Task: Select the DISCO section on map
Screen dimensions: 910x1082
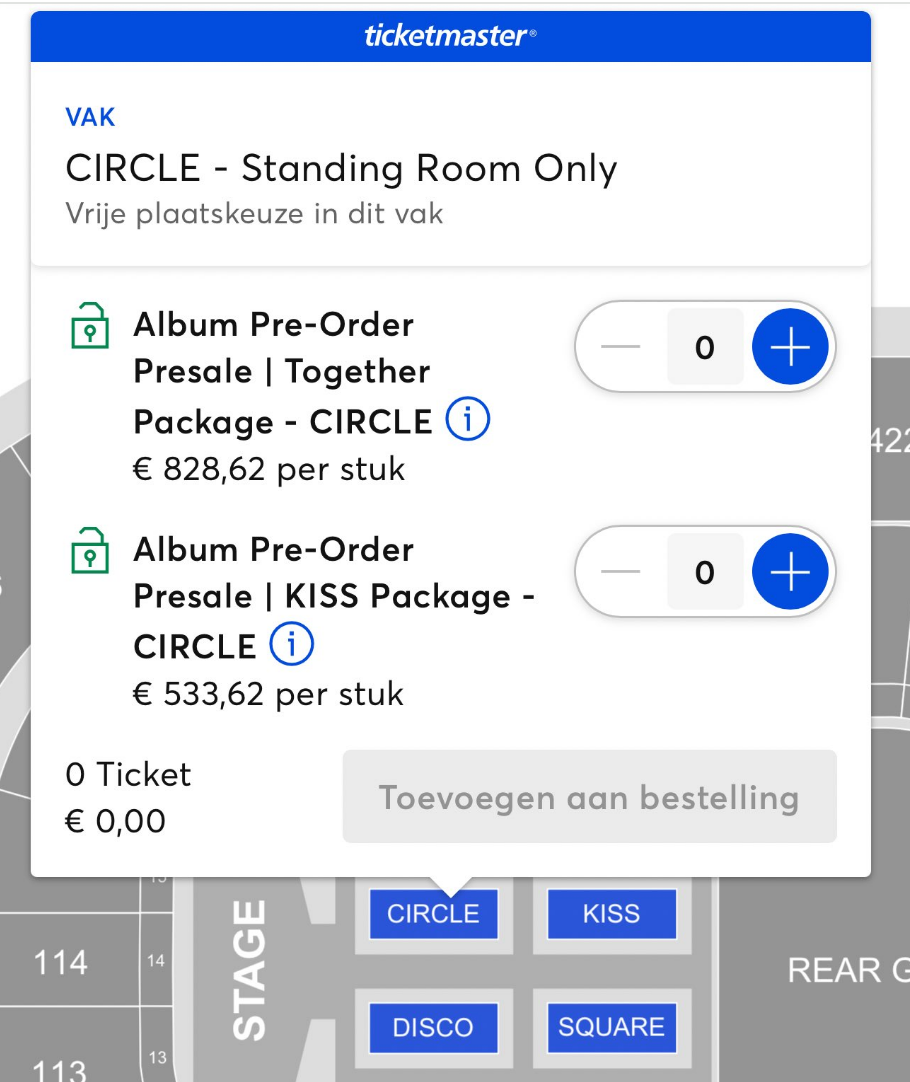Action: click(433, 1027)
